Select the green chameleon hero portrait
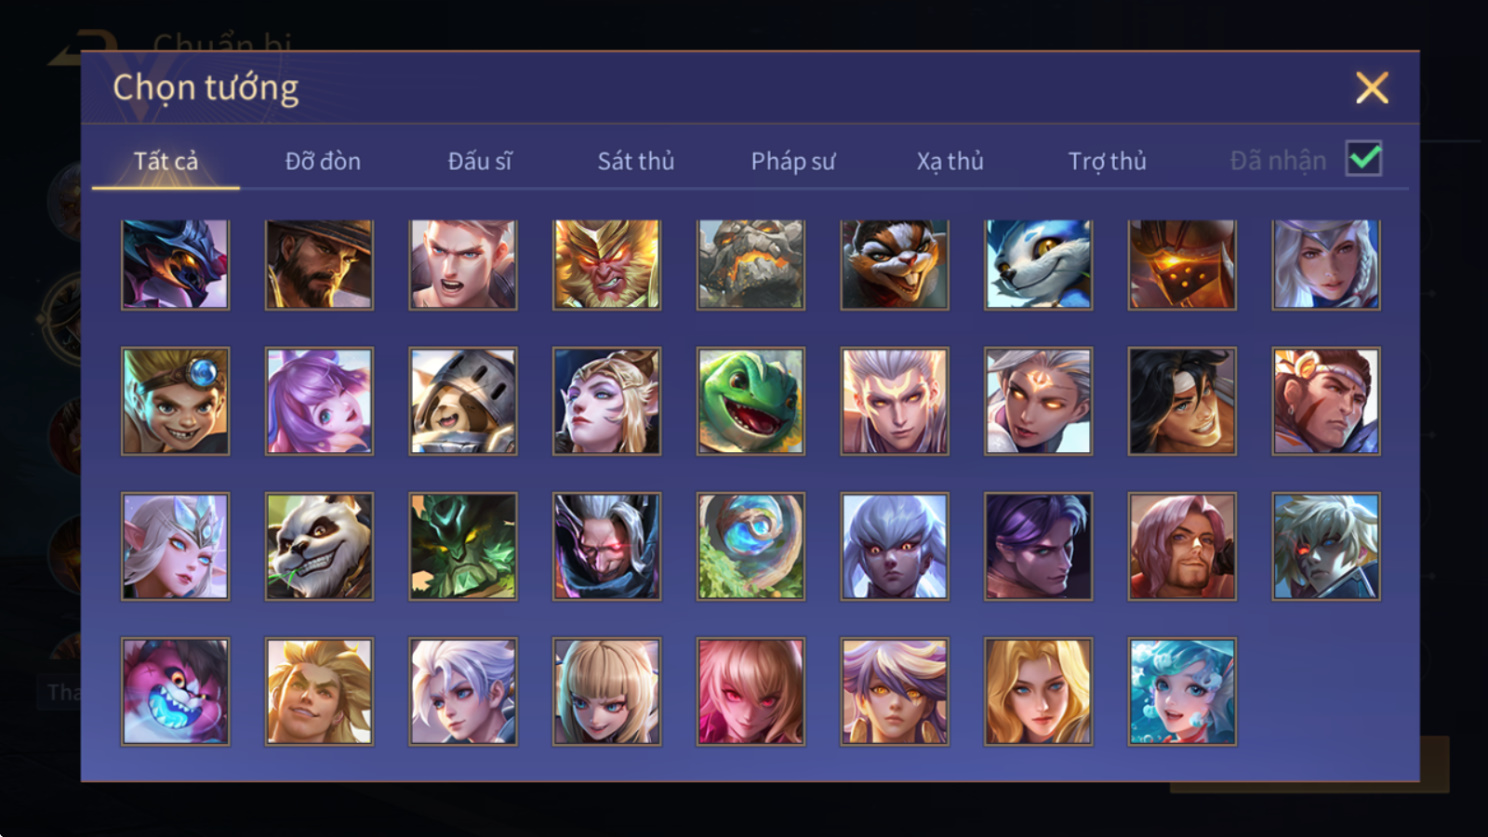1488x837 pixels. (750, 401)
